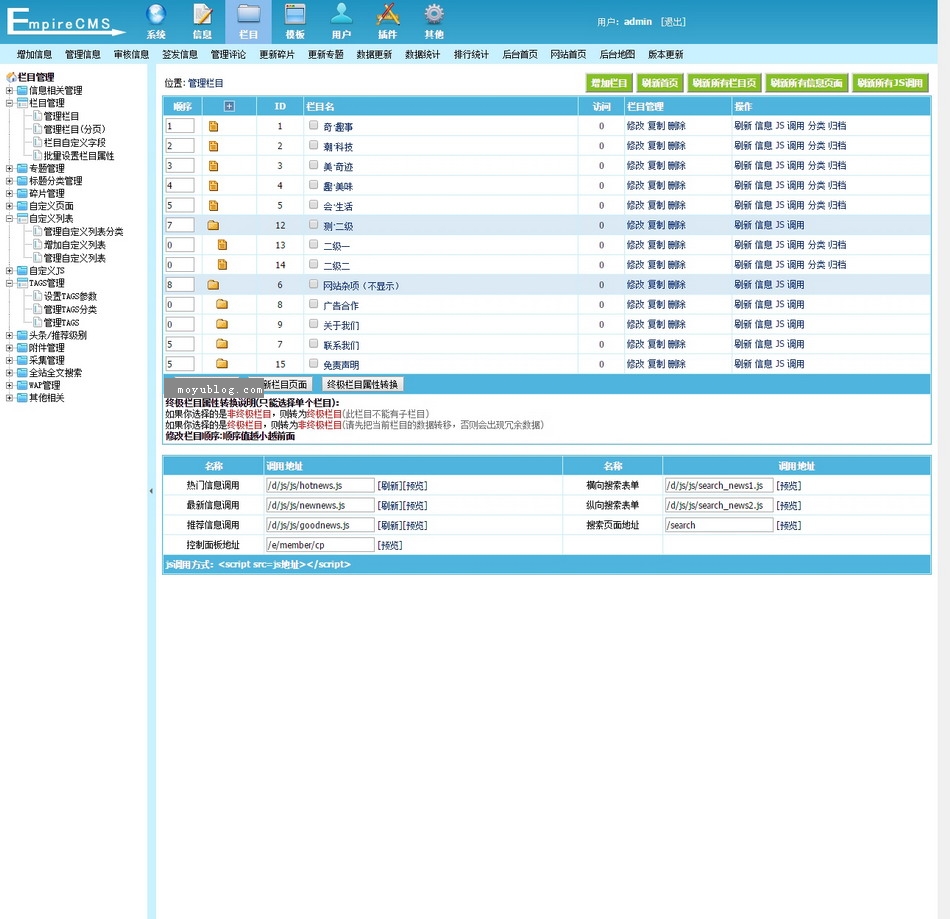950x919 pixels.
Task: Click the folder icon for 测·二级 row
Action: coord(213,225)
